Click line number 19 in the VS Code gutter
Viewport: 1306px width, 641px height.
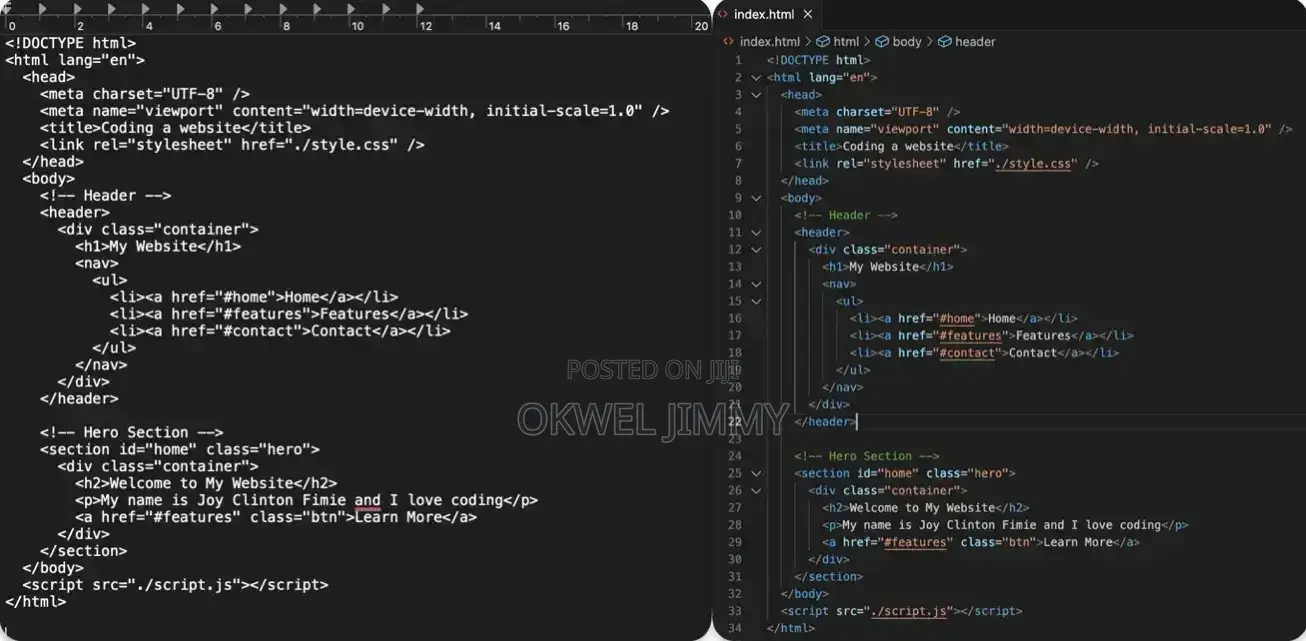click(735, 370)
